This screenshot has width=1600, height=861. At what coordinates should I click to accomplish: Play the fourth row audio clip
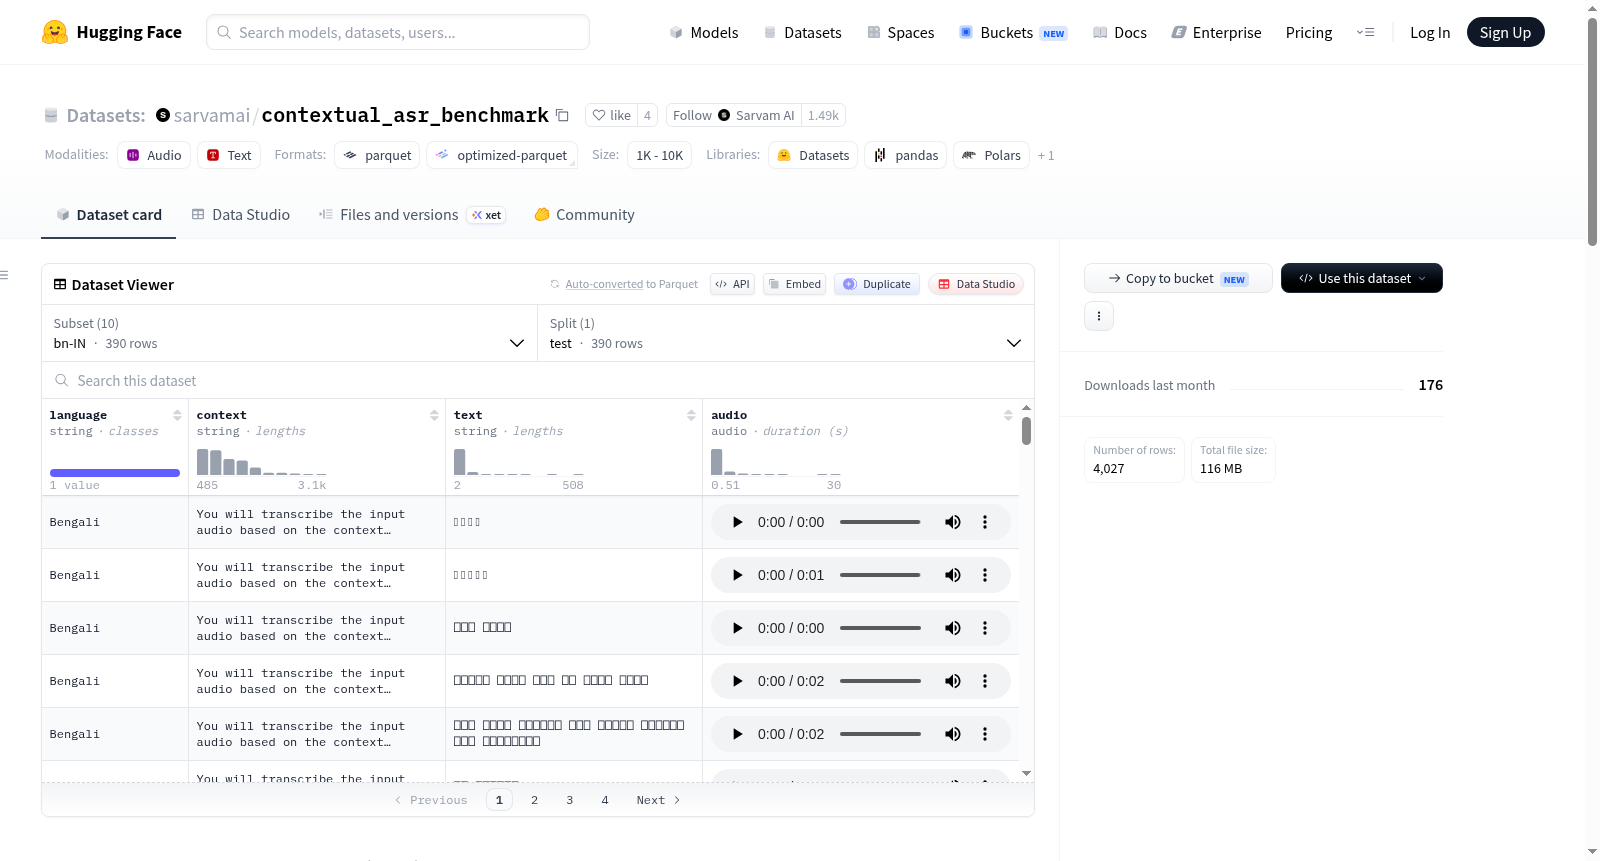point(737,681)
